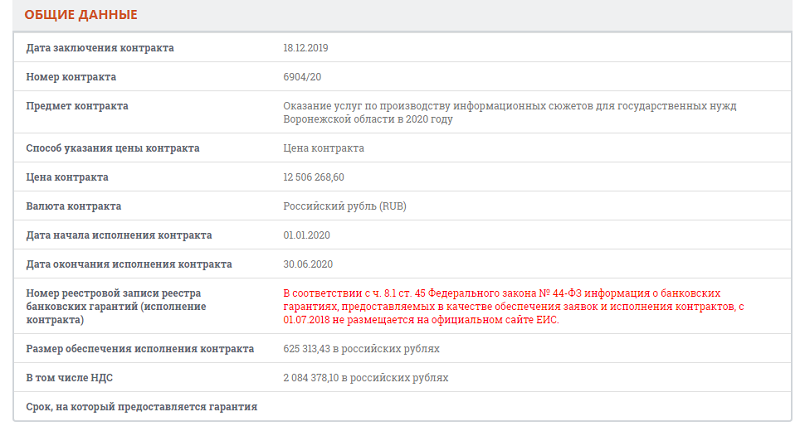This screenshot has width=800, height=431.
Task: Click currency value Российский рубль (RUB)
Action: 345,207
